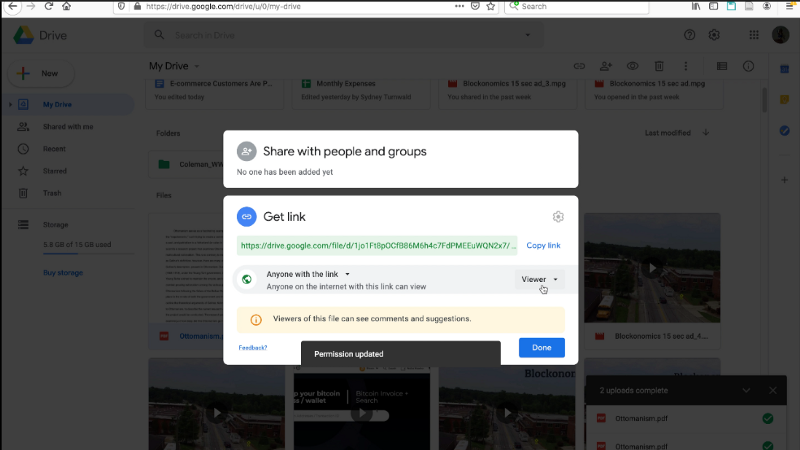Open the E-commerce Customers suggested file
The width and height of the screenshot is (800, 450).
pyautogui.click(x=215, y=93)
